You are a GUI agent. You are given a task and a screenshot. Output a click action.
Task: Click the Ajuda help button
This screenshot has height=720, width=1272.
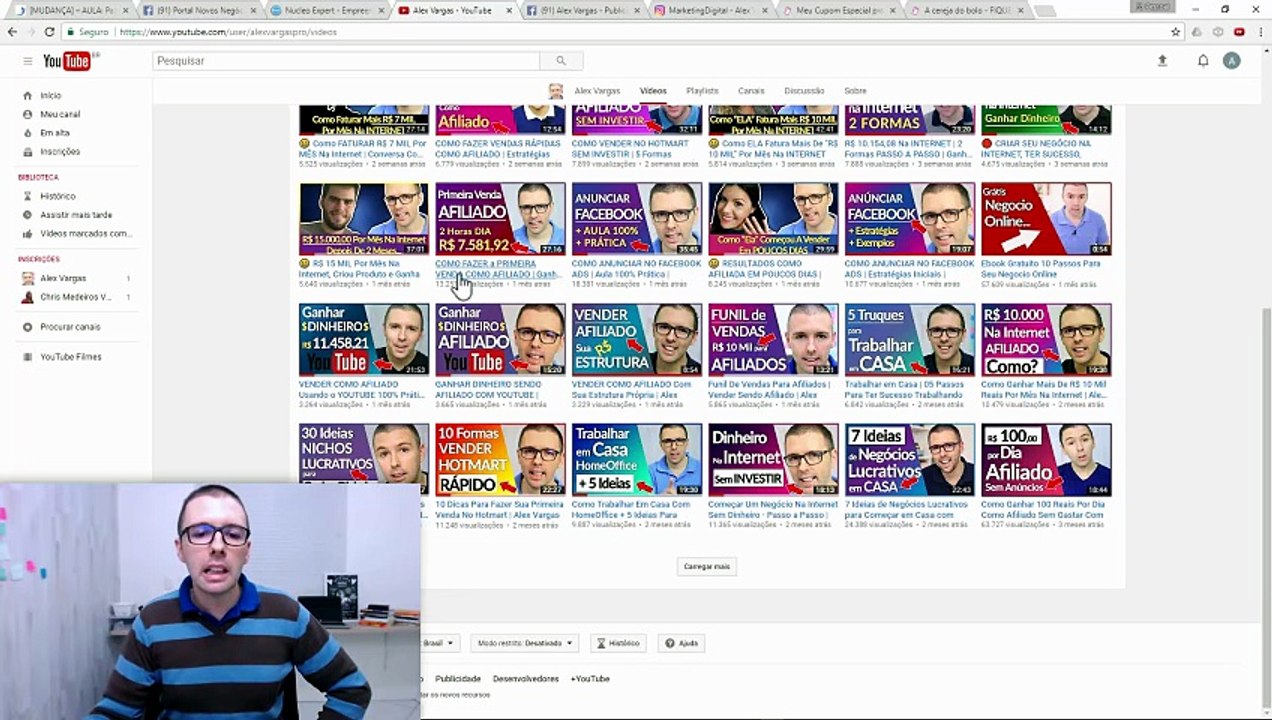tap(681, 643)
